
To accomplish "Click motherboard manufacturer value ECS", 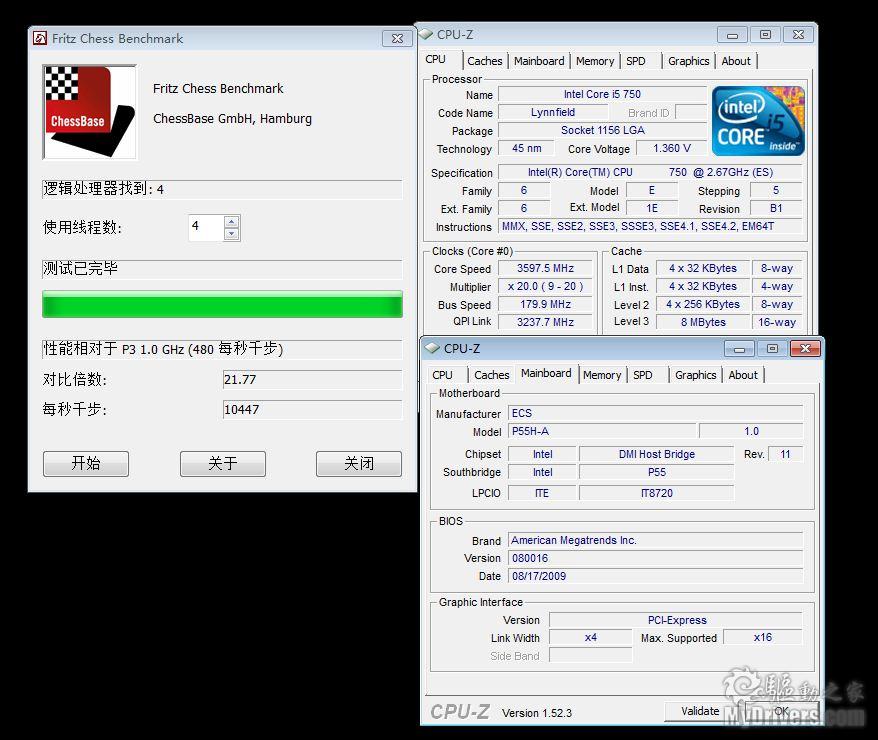I will point(655,413).
